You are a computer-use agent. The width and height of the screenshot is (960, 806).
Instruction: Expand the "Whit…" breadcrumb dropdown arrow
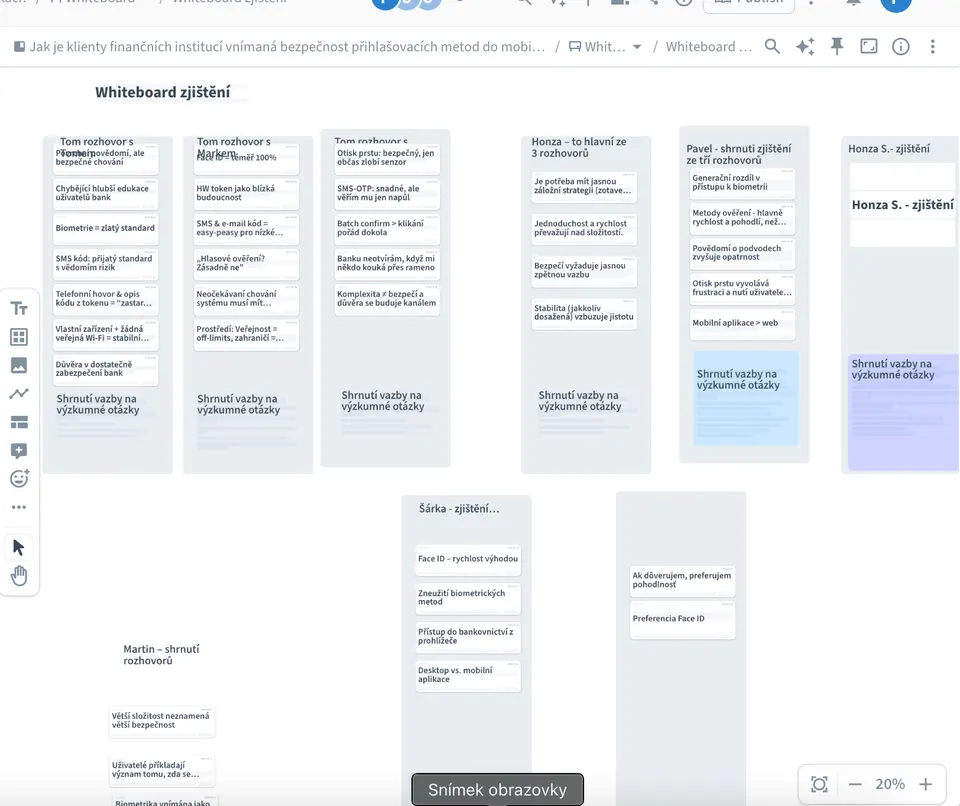coord(637,47)
